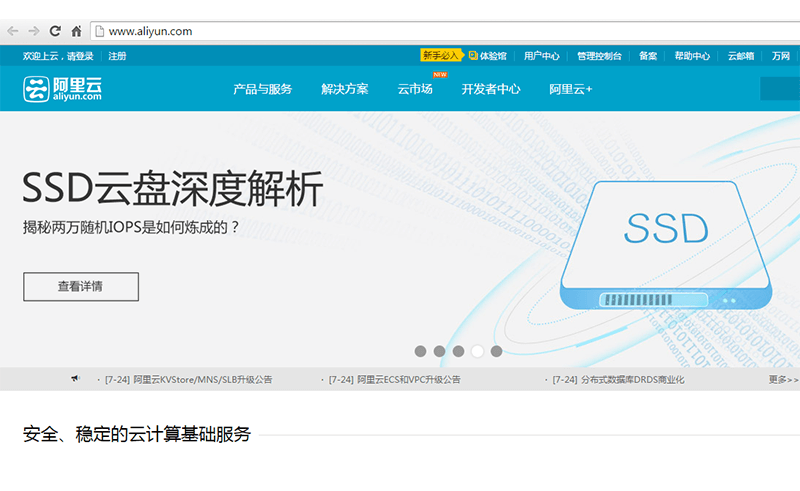Screen dimensions: 800x491
Task: Select the fourth white carousel dot
Action: tap(478, 351)
